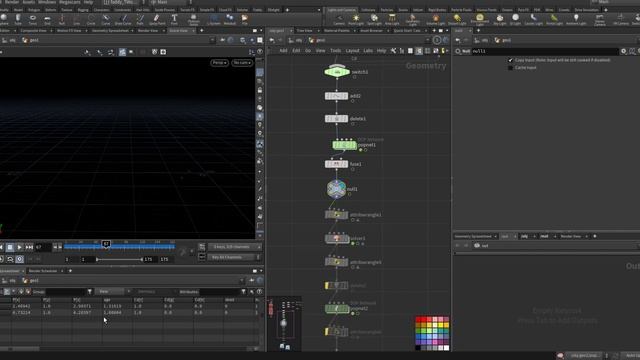Toggle loop playback mode button
This screenshot has width=640, height=360.
coord(10,259)
